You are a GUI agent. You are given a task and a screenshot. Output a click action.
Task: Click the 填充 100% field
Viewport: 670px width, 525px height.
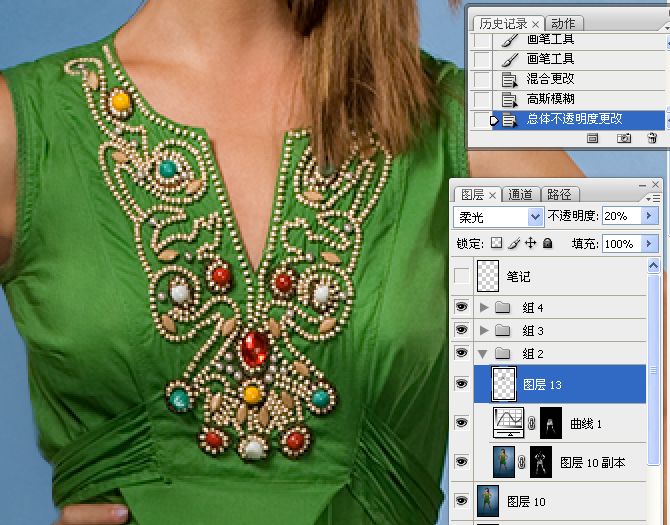click(x=622, y=243)
